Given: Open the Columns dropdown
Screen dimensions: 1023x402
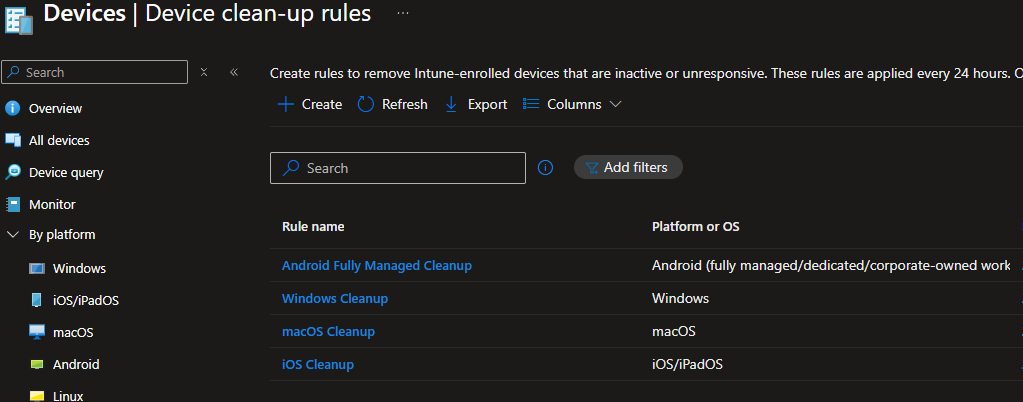Looking at the screenshot, I should coord(573,104).
